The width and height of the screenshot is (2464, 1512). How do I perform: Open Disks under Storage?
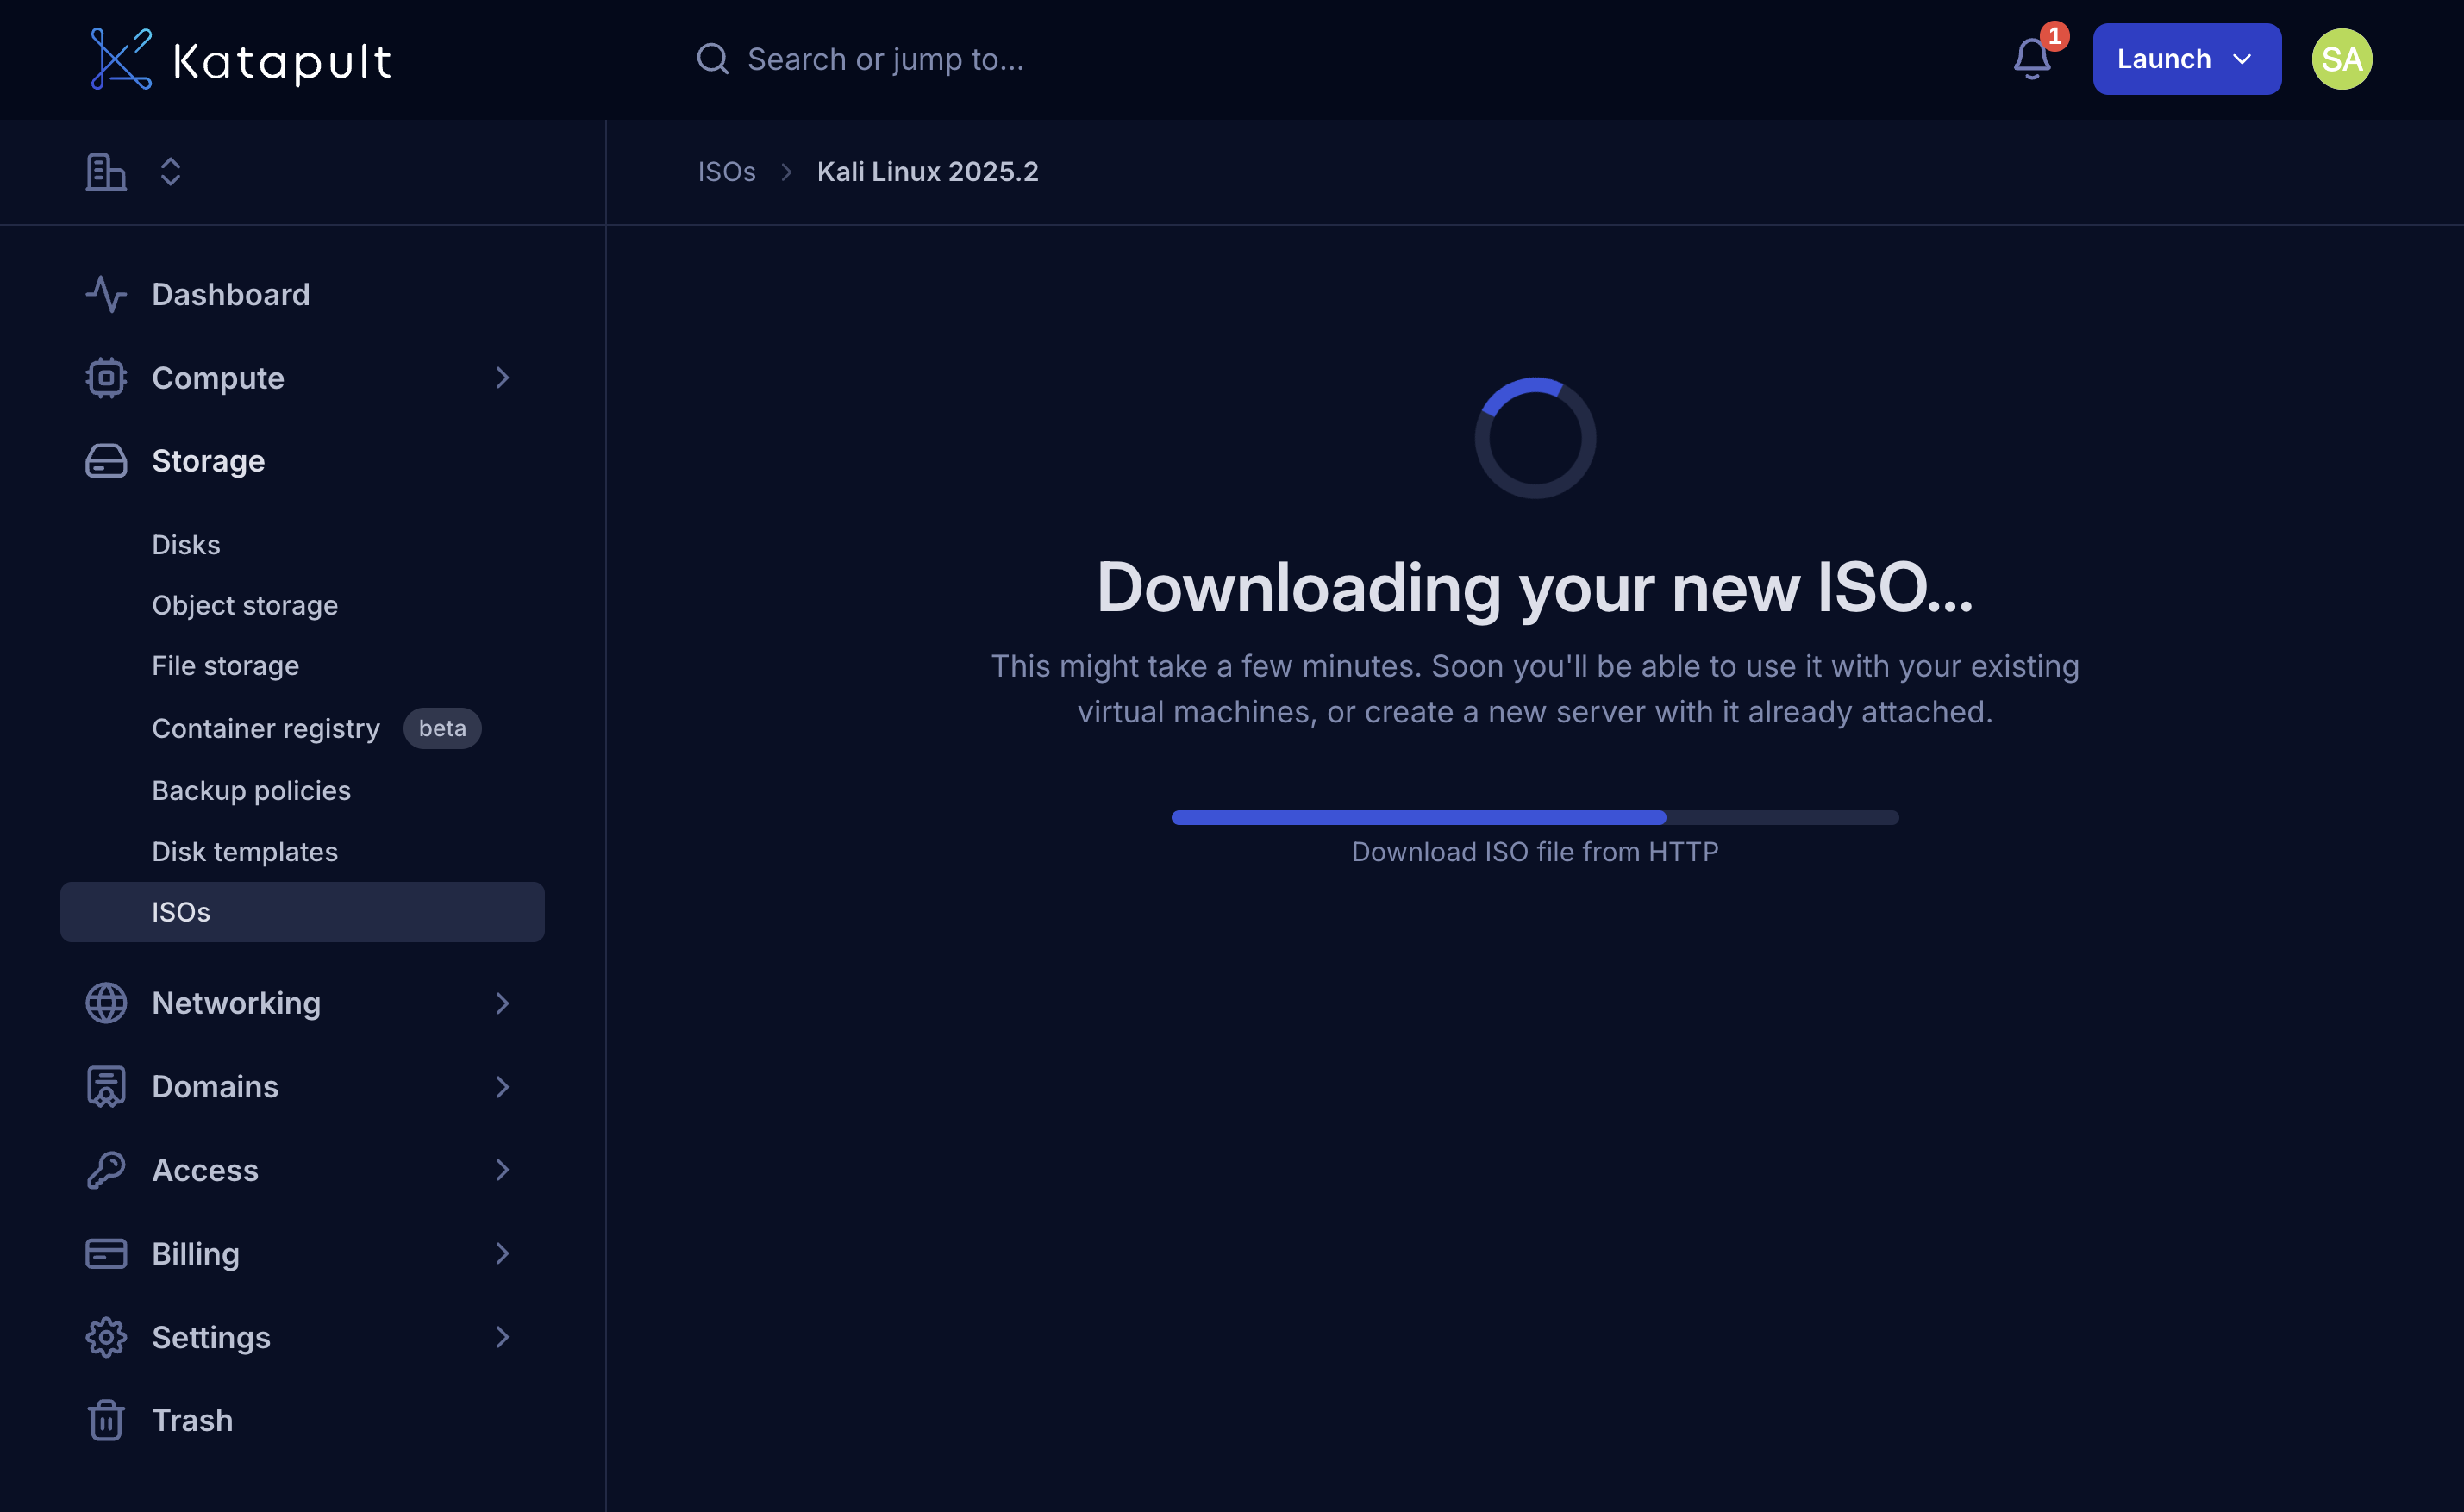186,545
